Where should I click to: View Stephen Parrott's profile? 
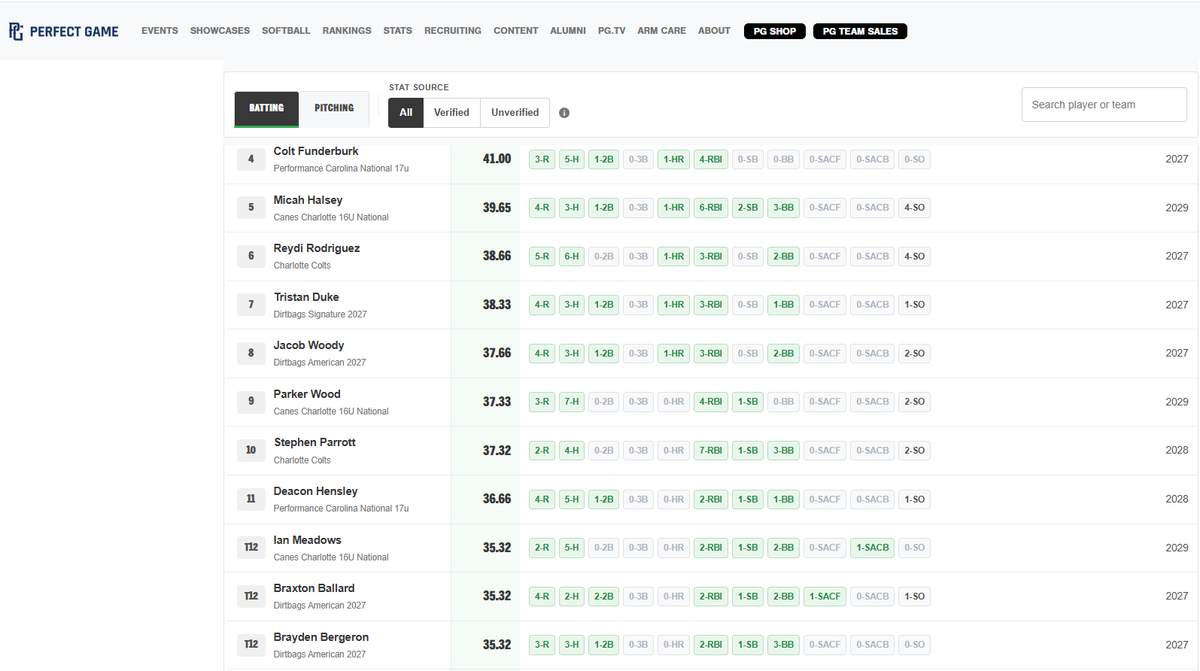(x=315, y=442)
